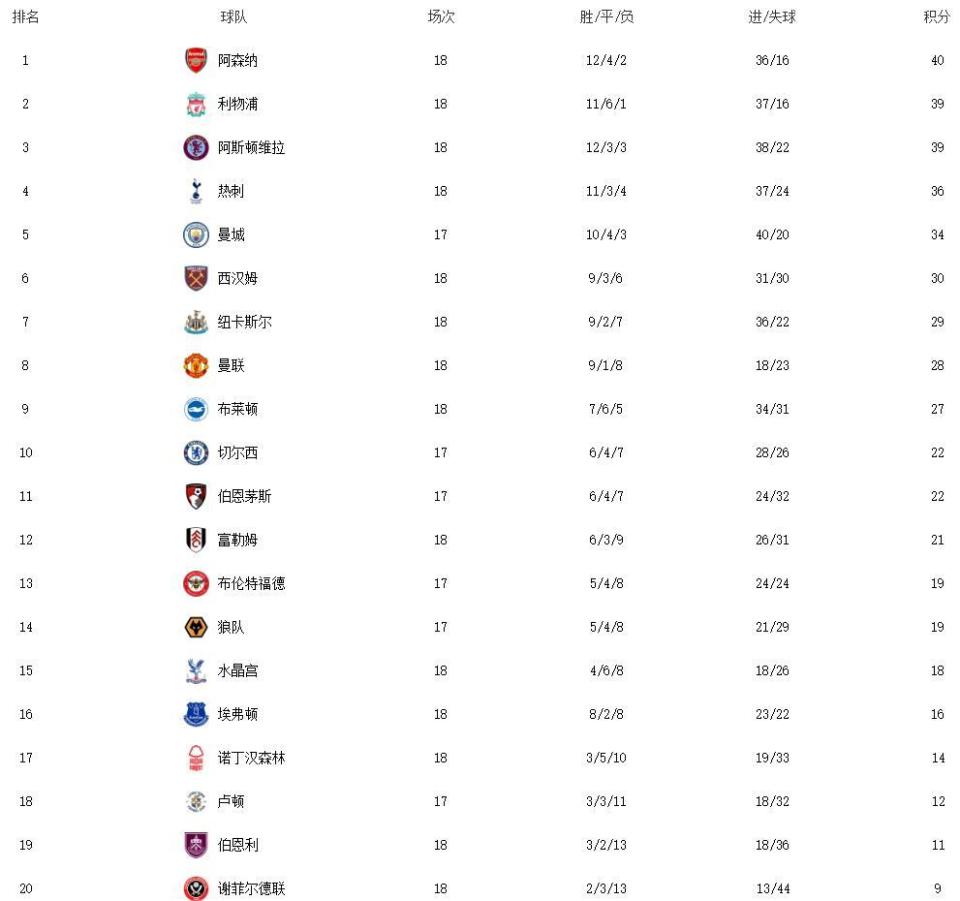960x901 pixels.
Task: Click the Chelsea club crest icon
Action: click(x=196, y=452)
